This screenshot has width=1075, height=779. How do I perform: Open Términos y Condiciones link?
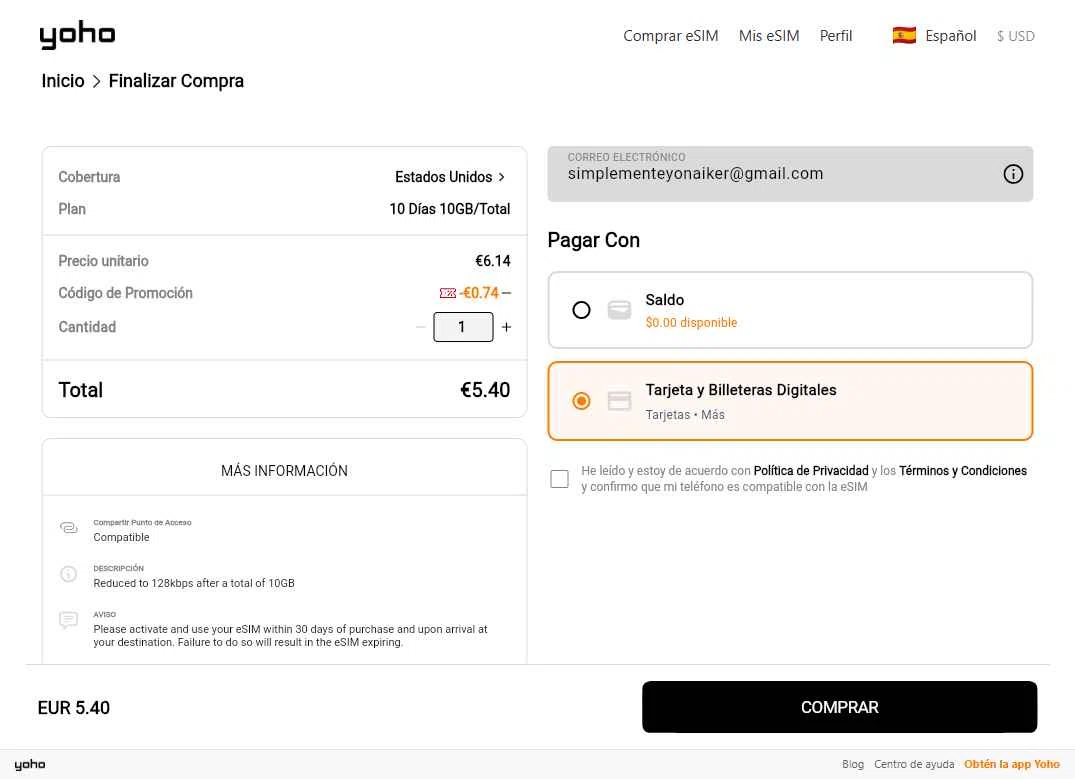(x=963, y=470)
